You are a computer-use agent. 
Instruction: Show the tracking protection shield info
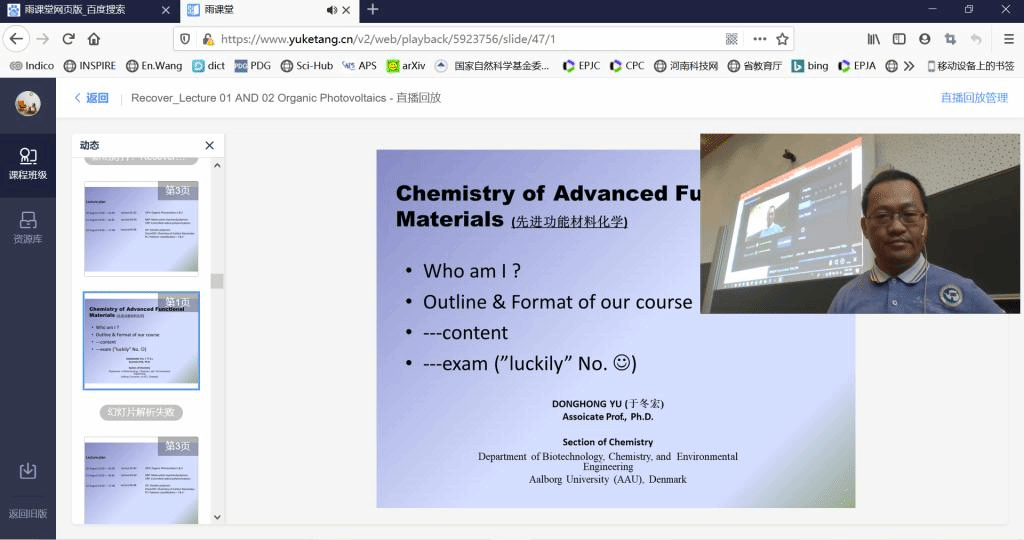pos(185,39)
